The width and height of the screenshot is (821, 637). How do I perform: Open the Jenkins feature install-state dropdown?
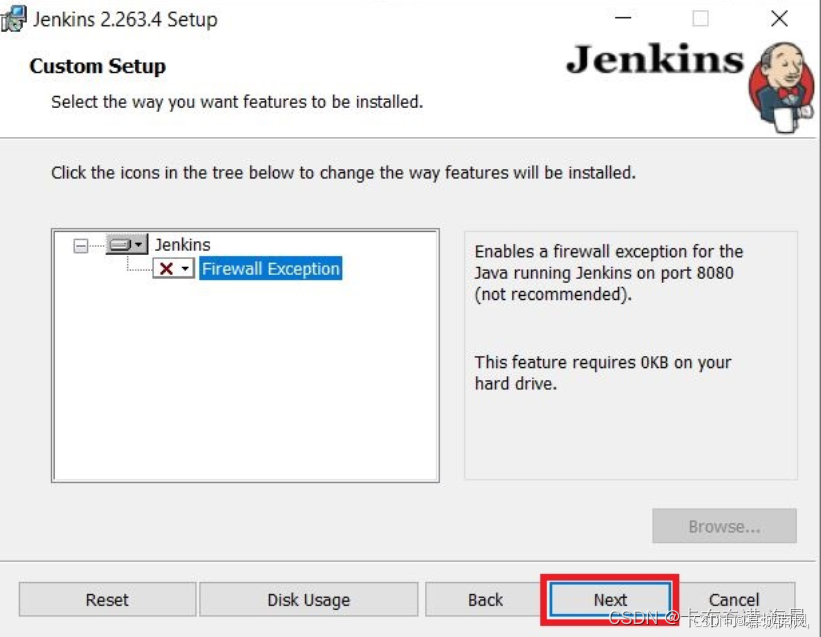(127, 244)
